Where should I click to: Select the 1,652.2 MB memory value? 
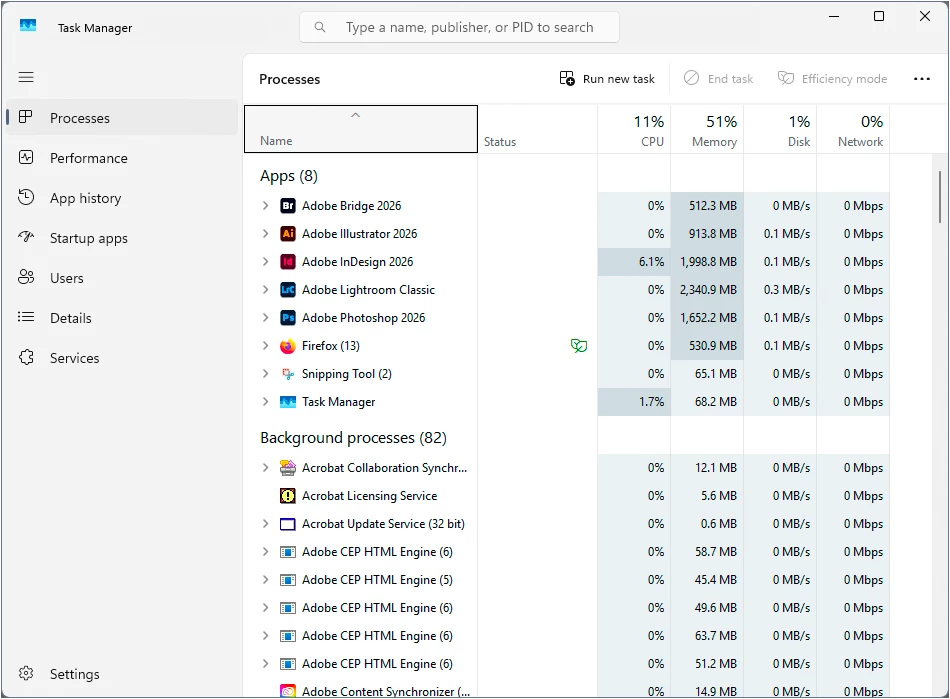pos(707,318)
